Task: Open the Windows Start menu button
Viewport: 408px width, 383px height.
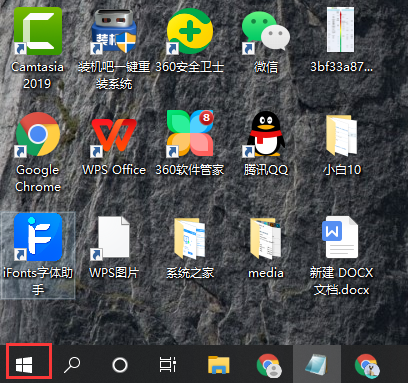Action: click(24, 364)
